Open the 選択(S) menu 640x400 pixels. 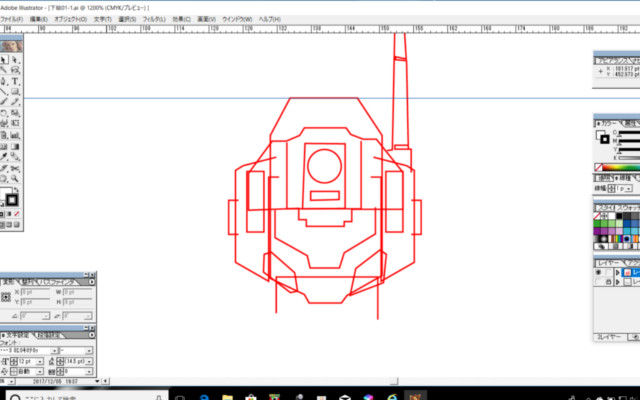point(127,19)
